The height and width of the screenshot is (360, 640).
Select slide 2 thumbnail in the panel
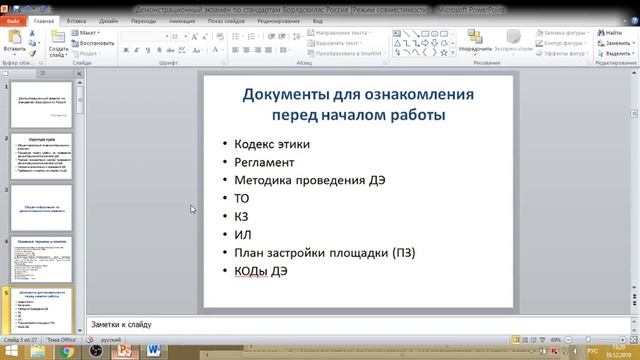coord(41,156)
